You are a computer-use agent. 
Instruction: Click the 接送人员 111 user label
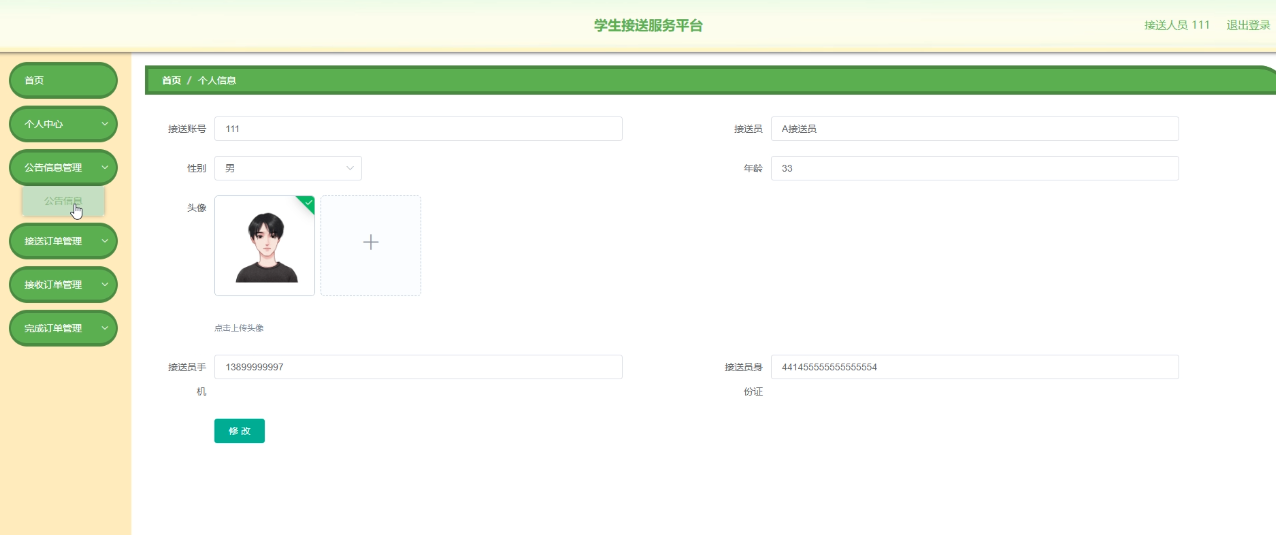point(1177,25)
